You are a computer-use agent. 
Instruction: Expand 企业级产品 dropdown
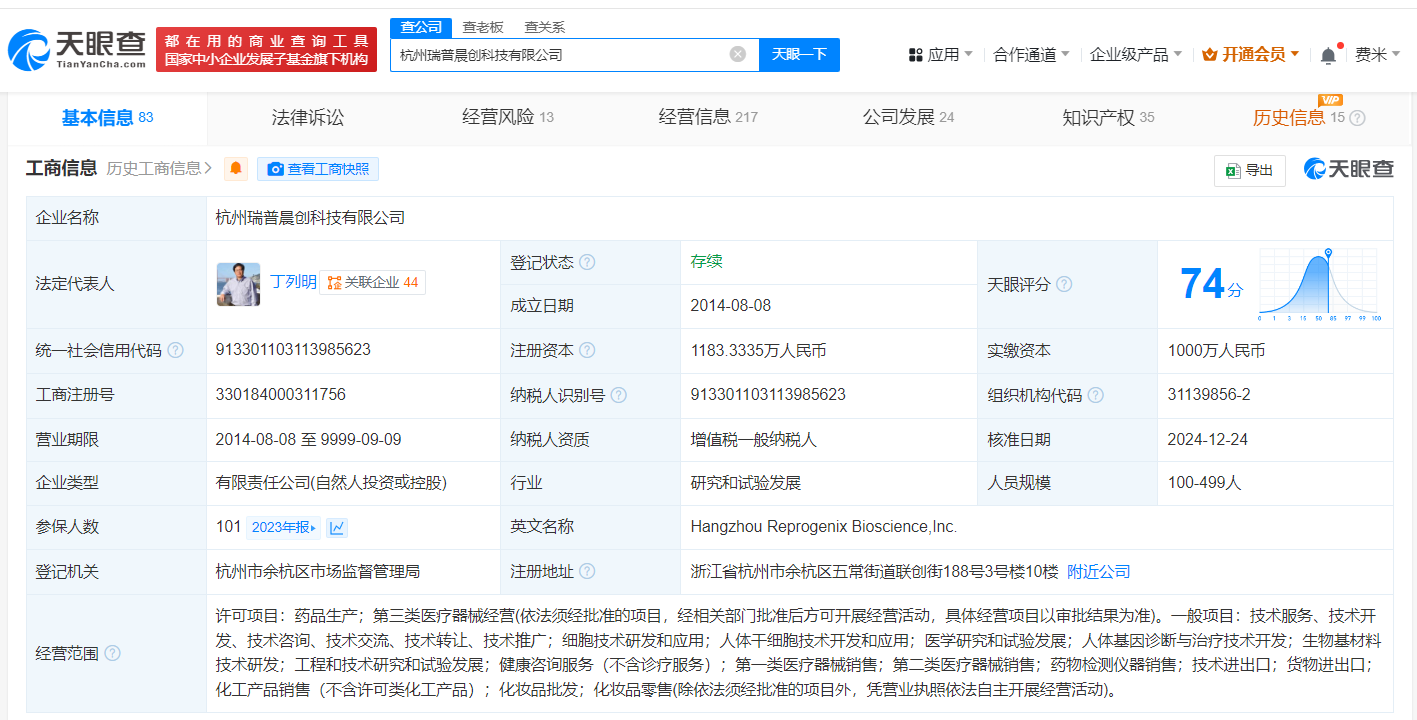click(x=1135, y=55)
